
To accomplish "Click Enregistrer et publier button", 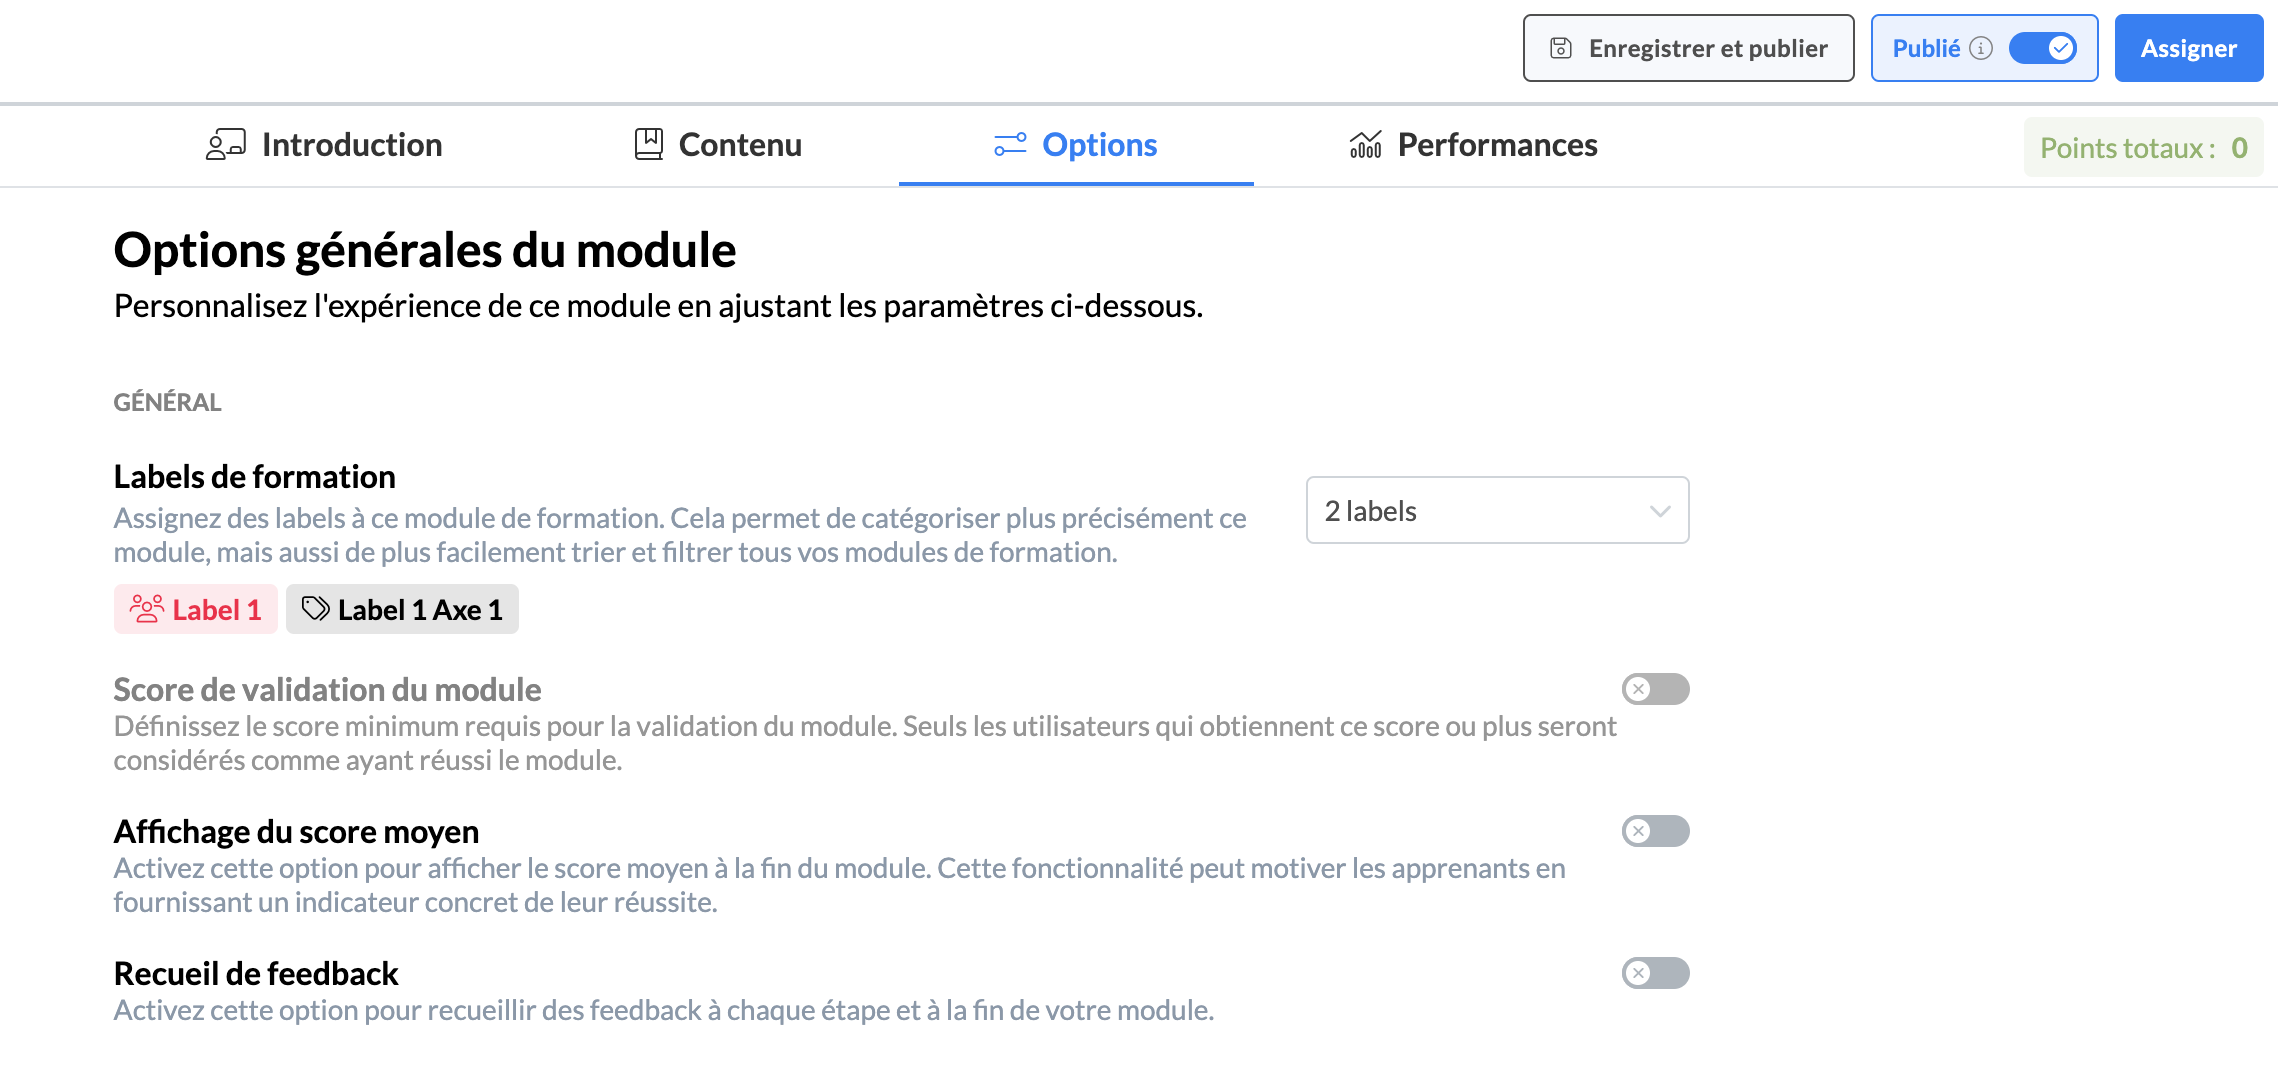I will 1688,48.
